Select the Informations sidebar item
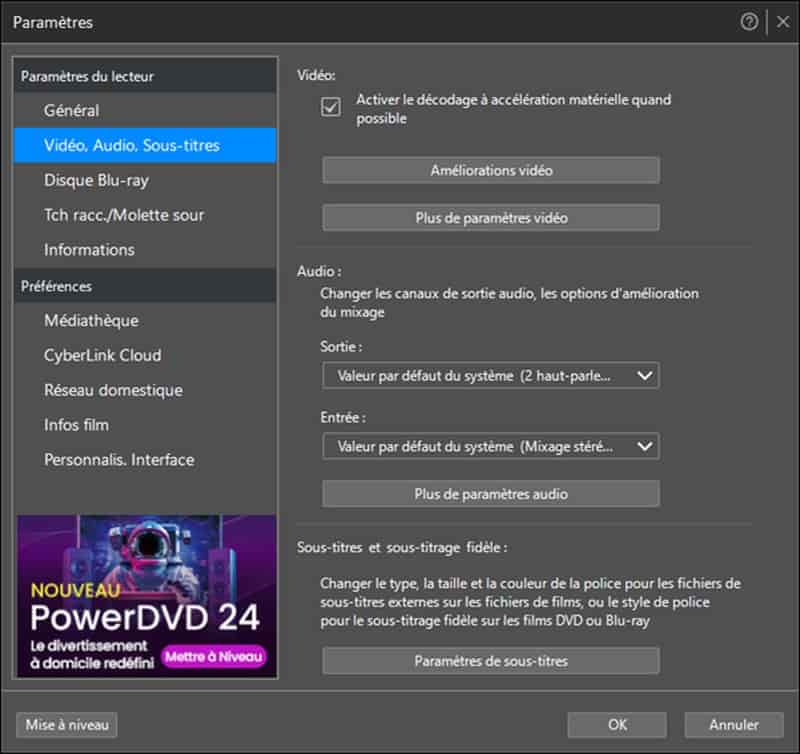Screen dimensions: 800x754 89,250
